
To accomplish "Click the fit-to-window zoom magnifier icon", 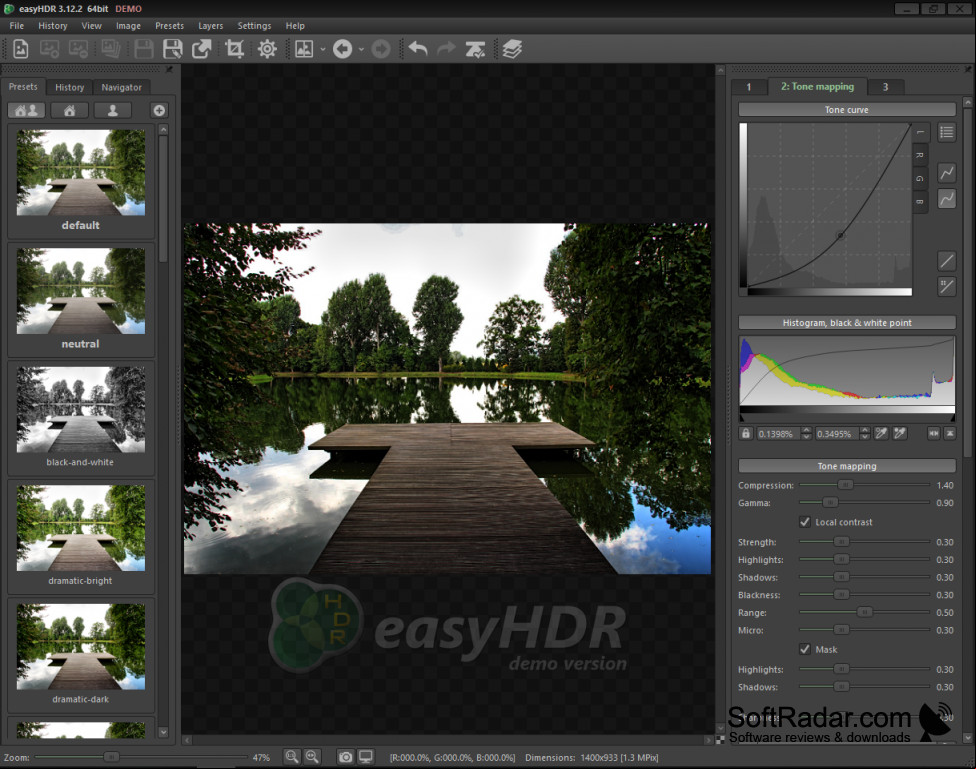I will click(312, 757).
